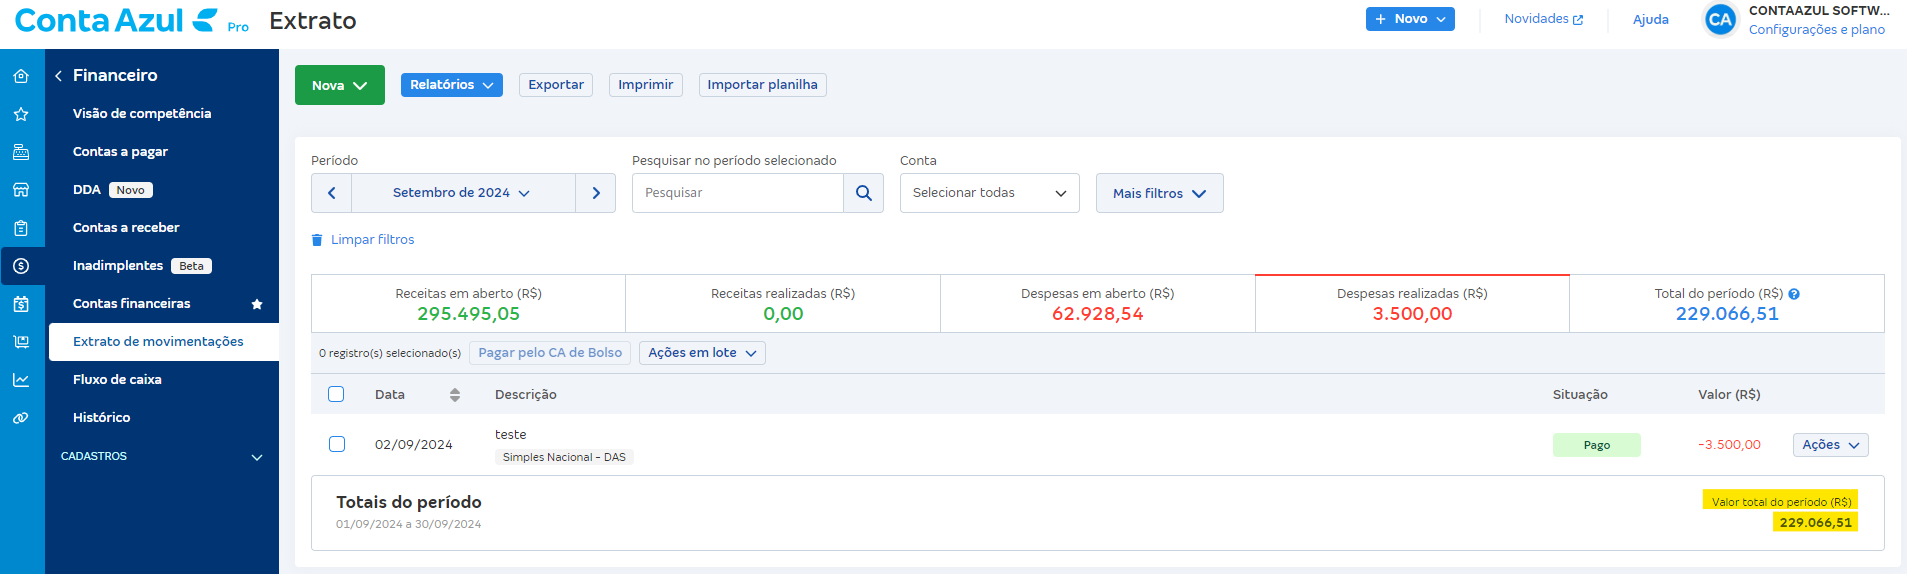Screen dimensions: 1907x574
Task: Click the Limpar filtros link
Action: (x=372, y=240)
